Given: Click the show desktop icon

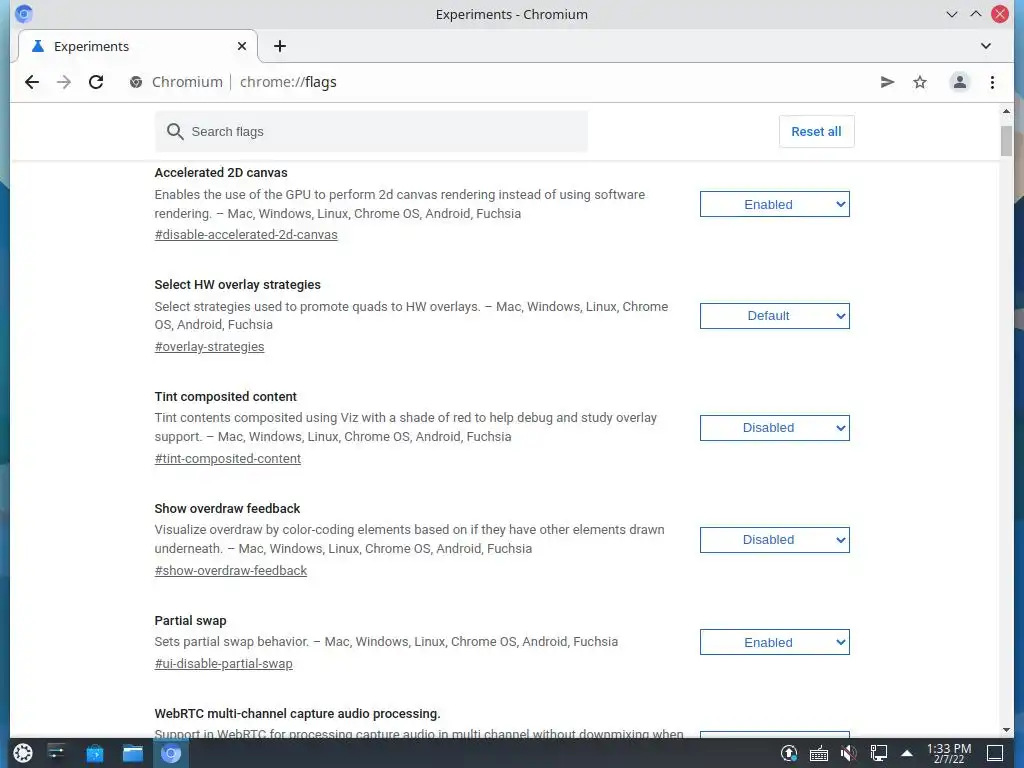Looking at the screenshot, I should click(x=995, y=754).
